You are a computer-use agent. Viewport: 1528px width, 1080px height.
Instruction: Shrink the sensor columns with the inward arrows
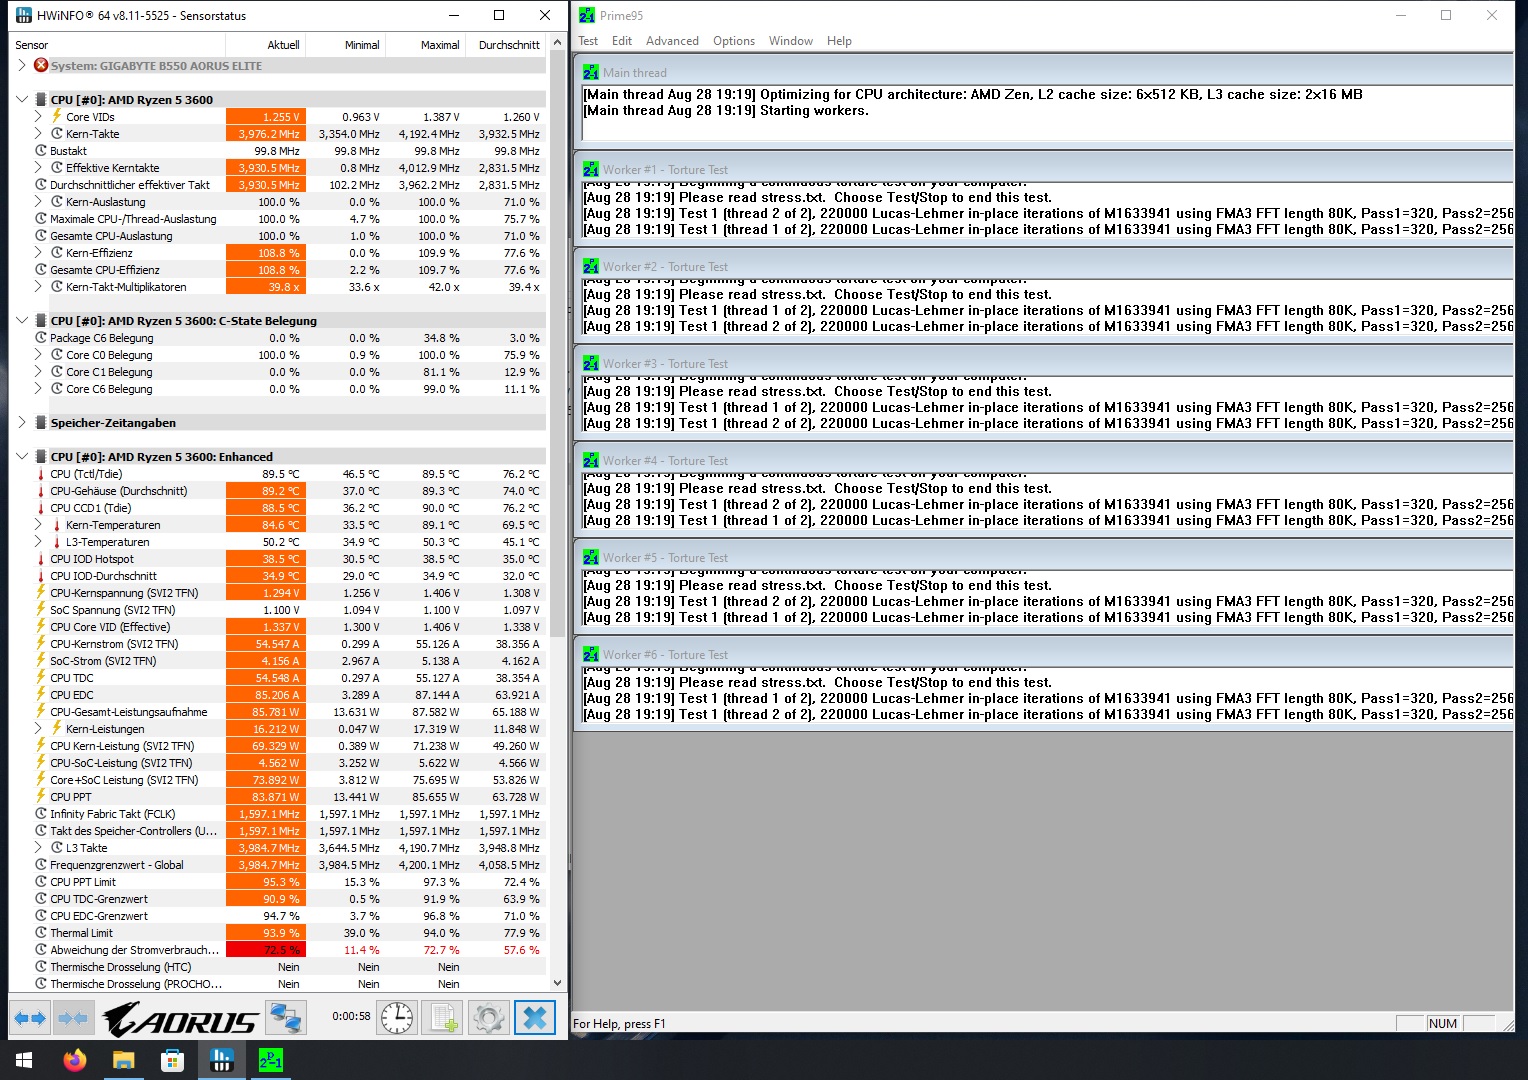[x=73, y=1019]
